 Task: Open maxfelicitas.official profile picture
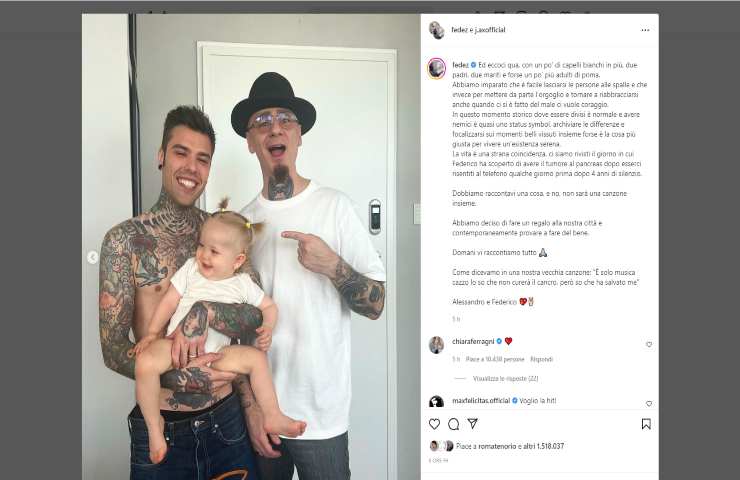pos(436,402)
